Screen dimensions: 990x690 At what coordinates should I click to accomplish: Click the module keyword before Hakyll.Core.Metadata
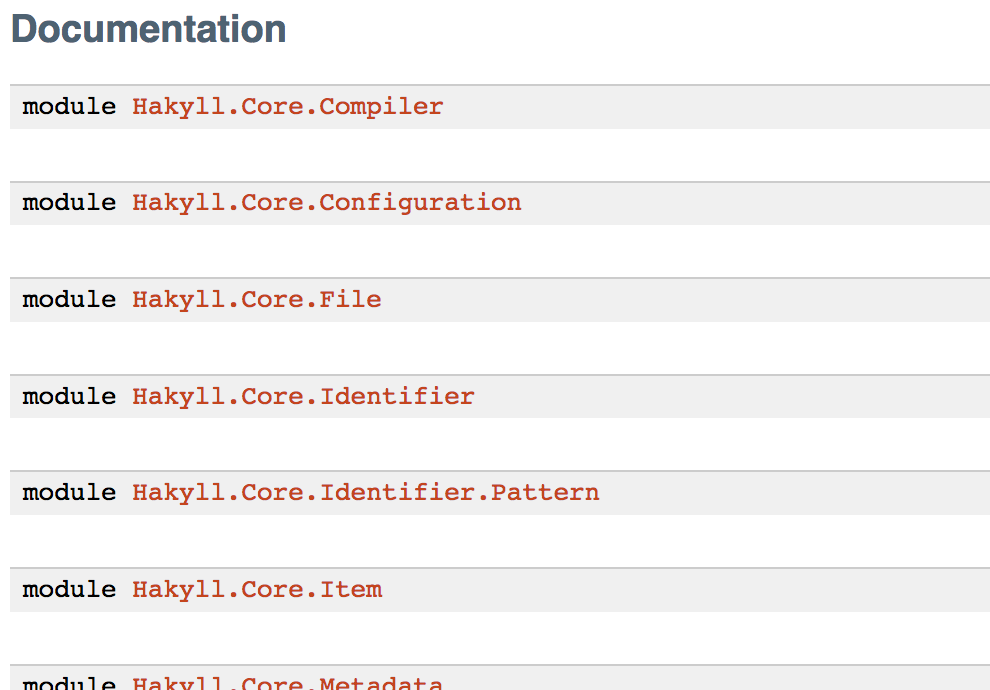[69, 683]
